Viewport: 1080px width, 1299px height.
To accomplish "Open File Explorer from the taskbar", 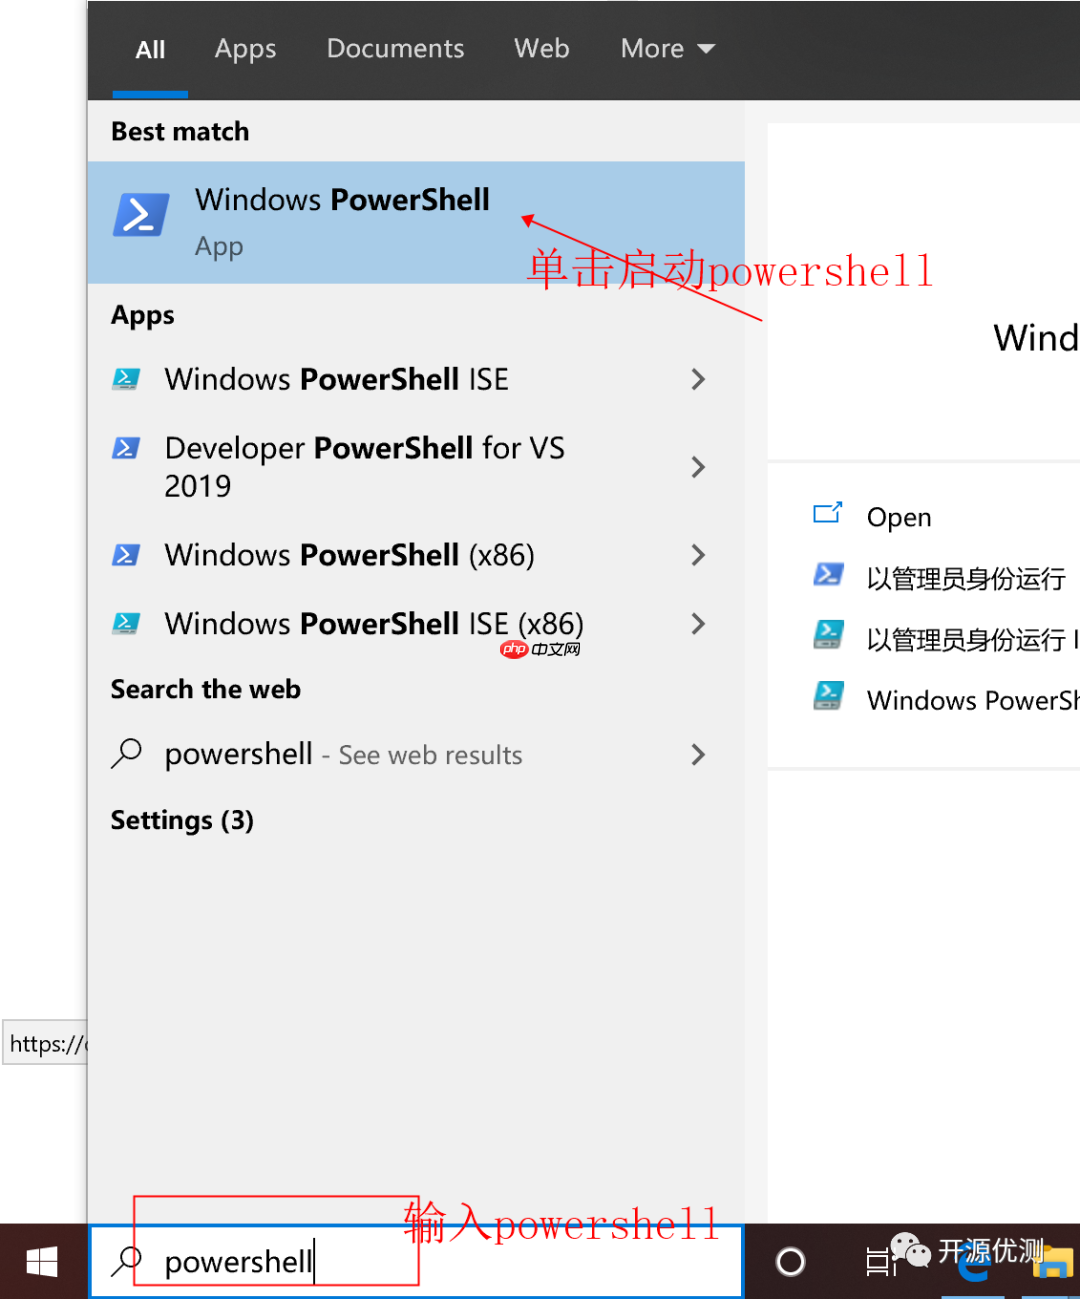I will [1051, 1264].
